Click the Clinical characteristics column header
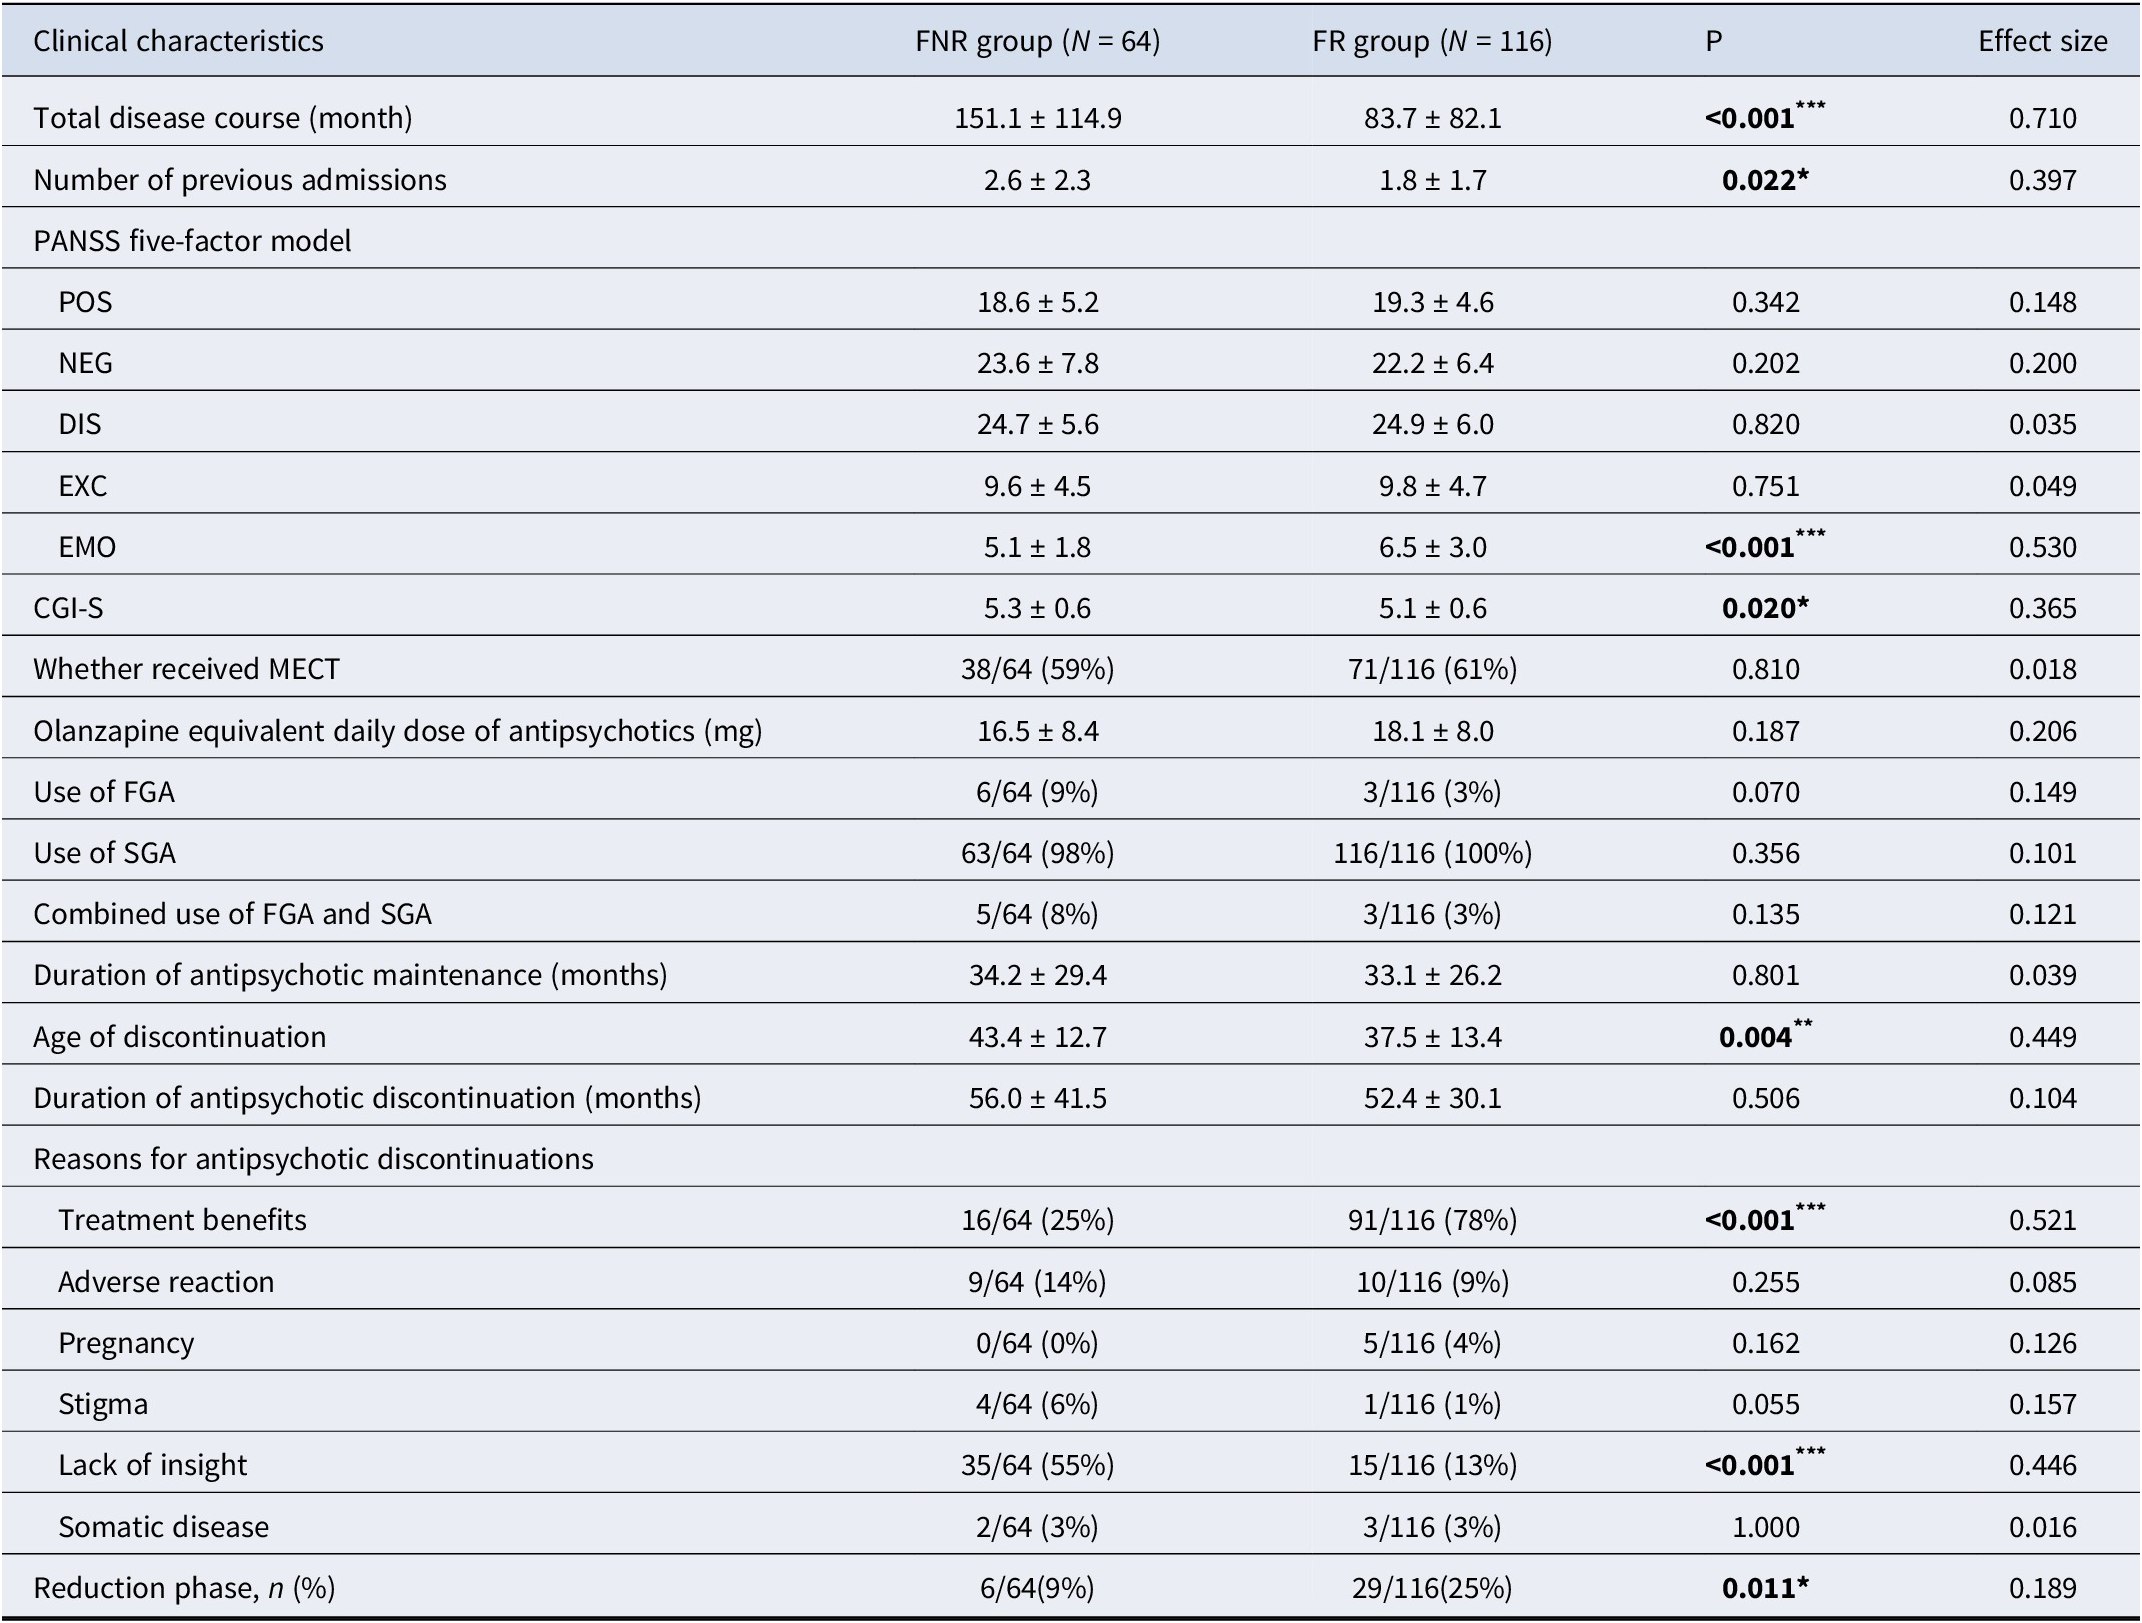 tap(178, 41)
